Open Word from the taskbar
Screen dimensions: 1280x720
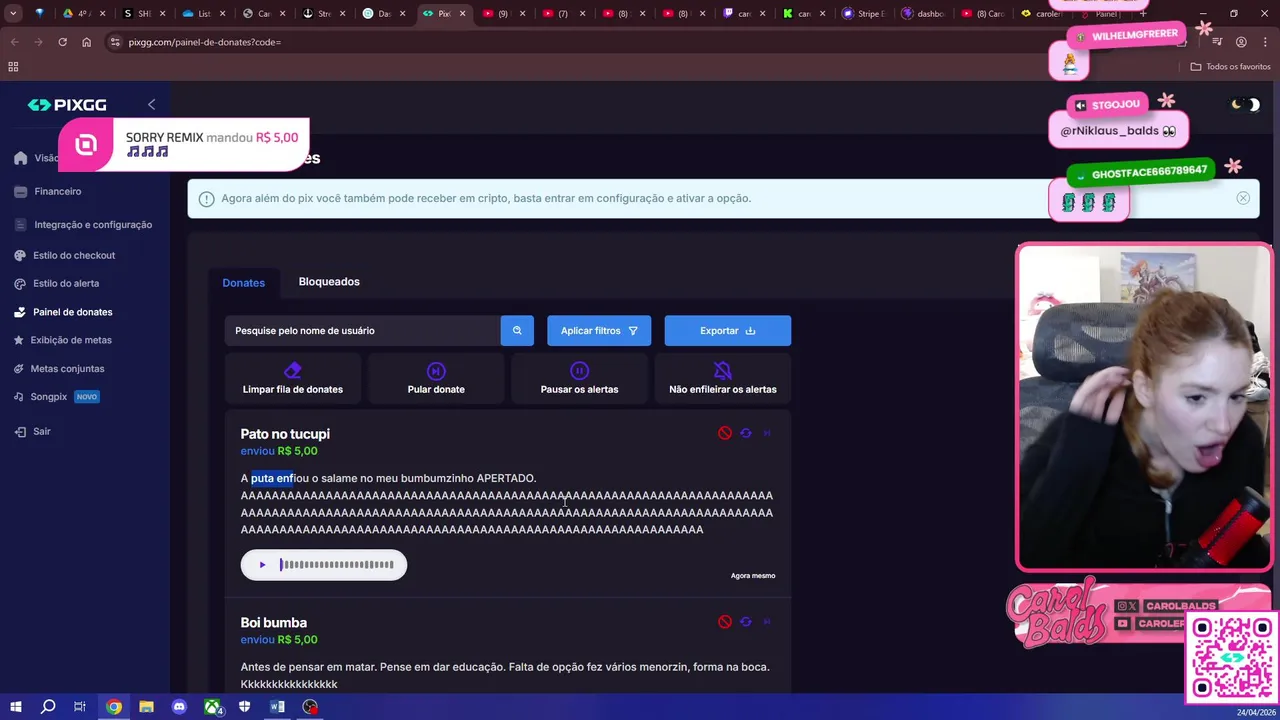click(x=277, y=707)
